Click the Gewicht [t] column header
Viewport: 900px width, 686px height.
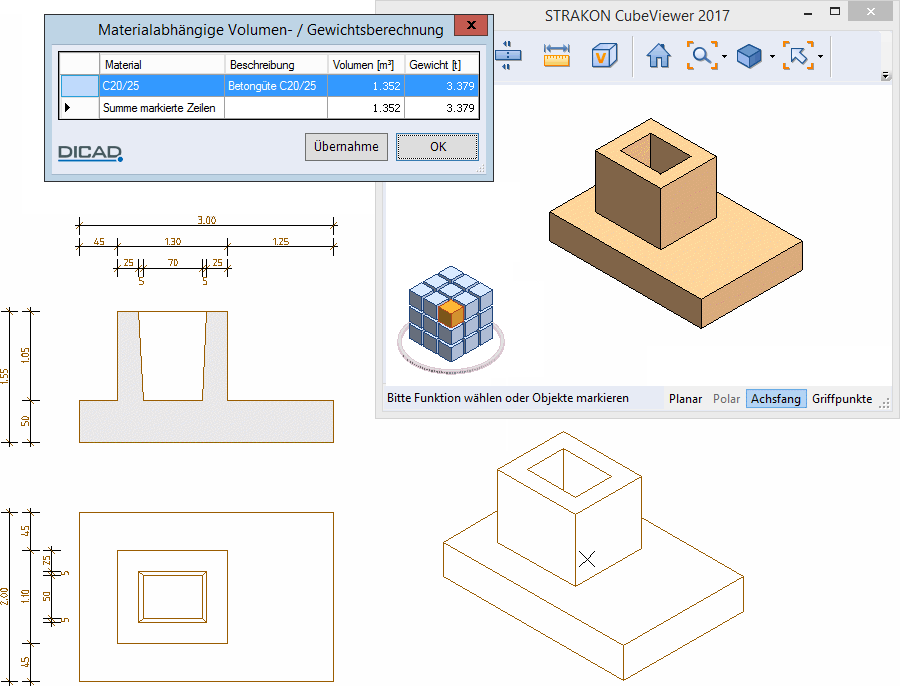pos(441,64)
